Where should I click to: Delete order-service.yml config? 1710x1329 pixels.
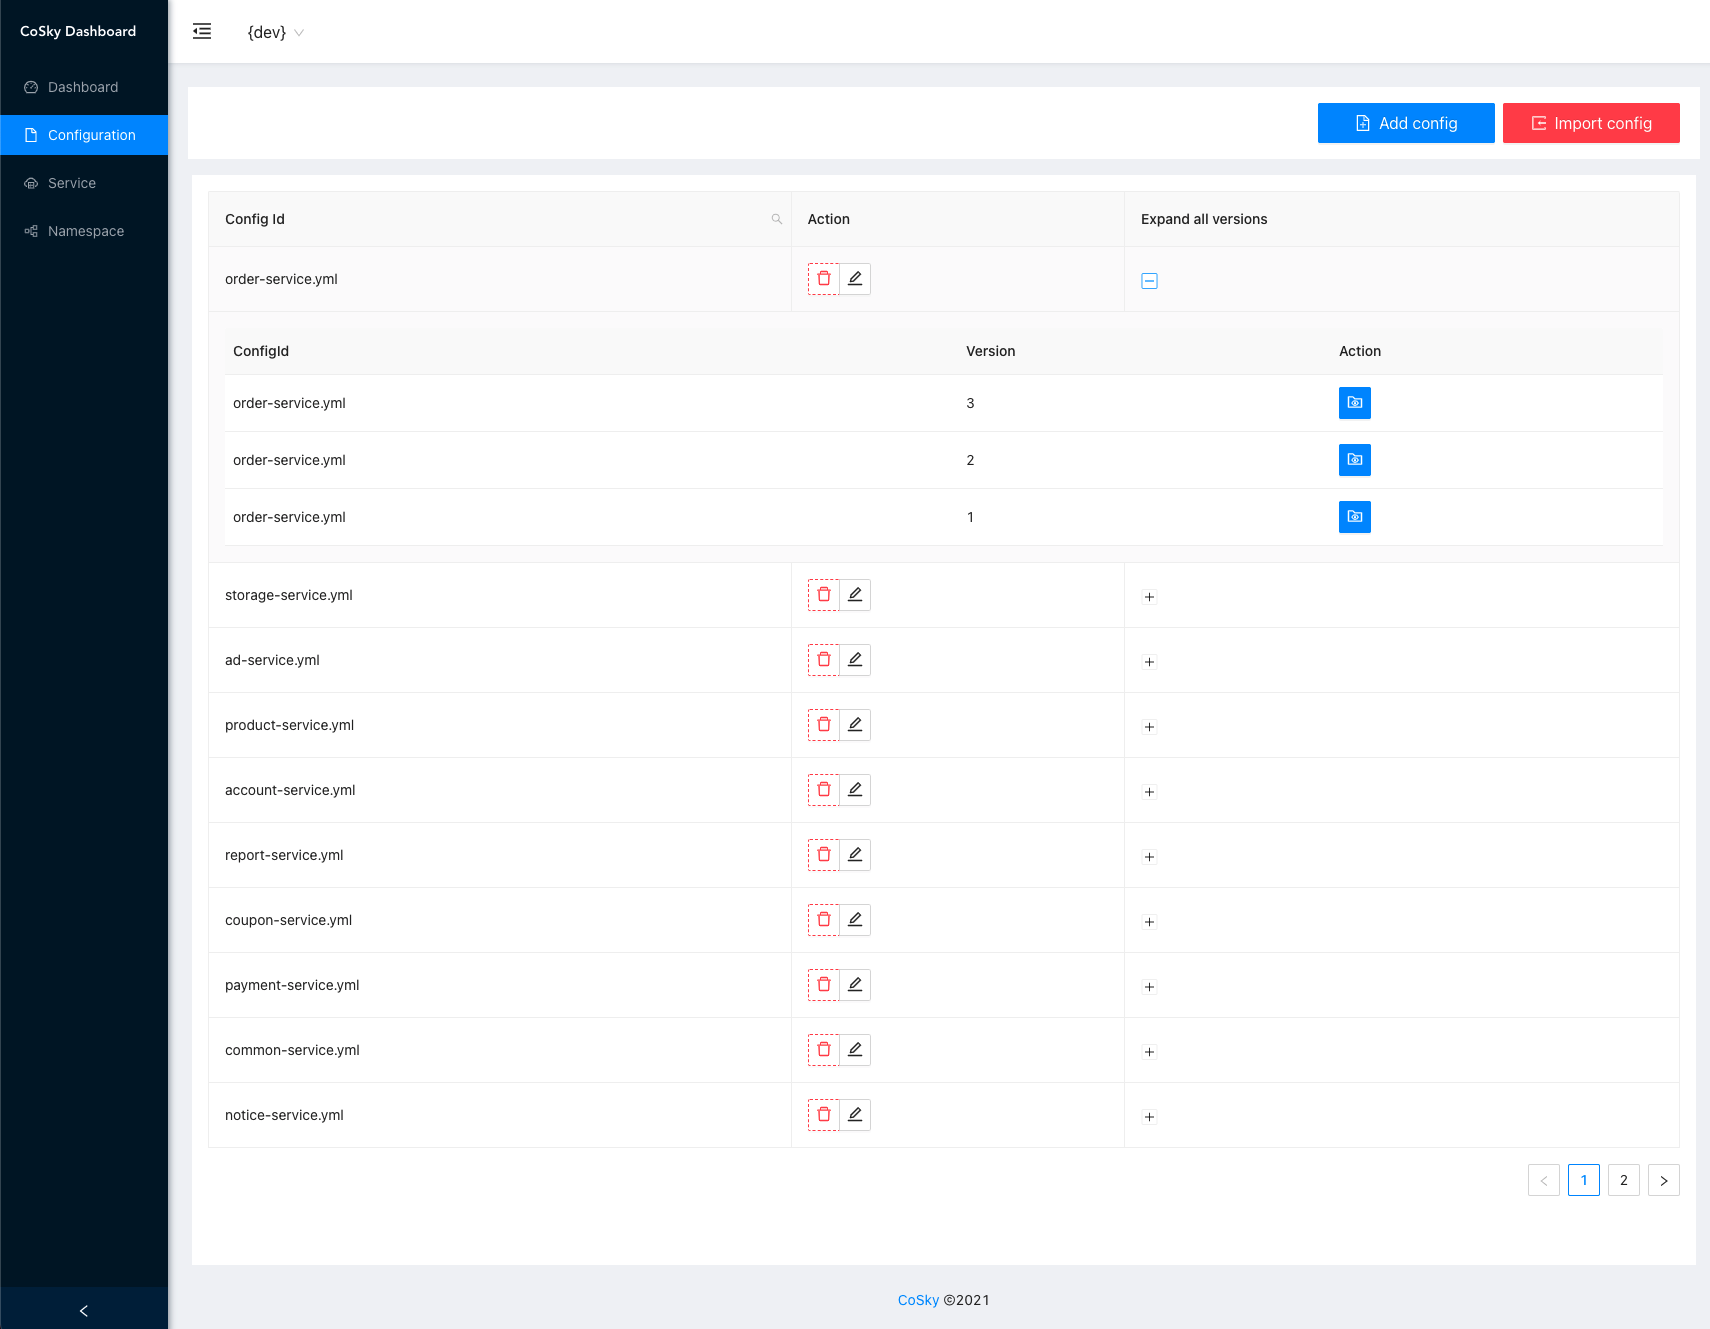click(824, 279)
